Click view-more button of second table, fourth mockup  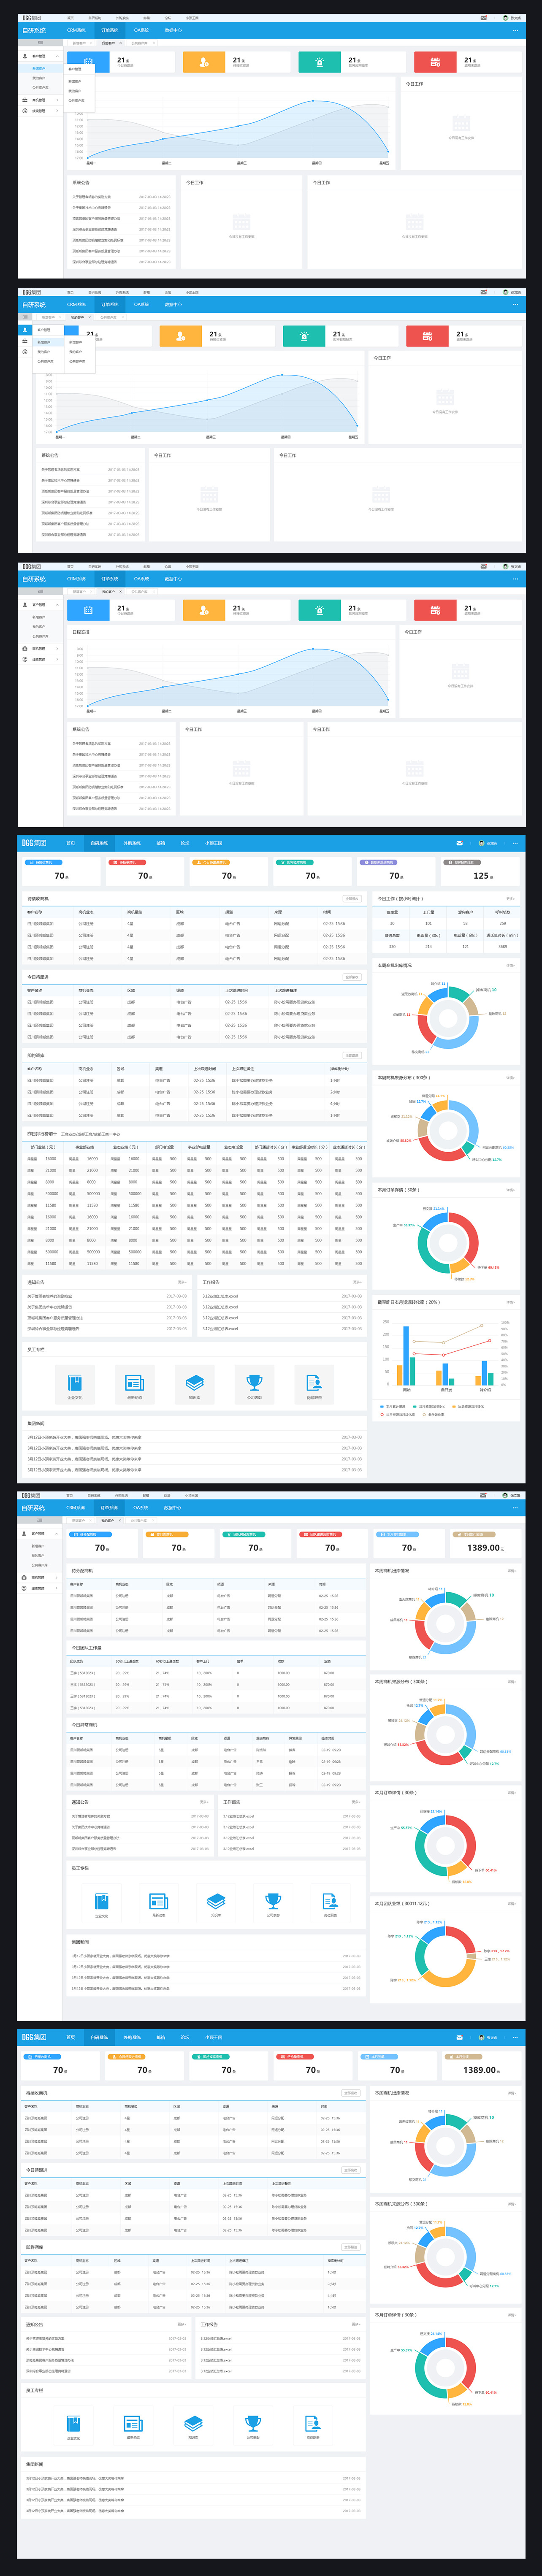352,977
